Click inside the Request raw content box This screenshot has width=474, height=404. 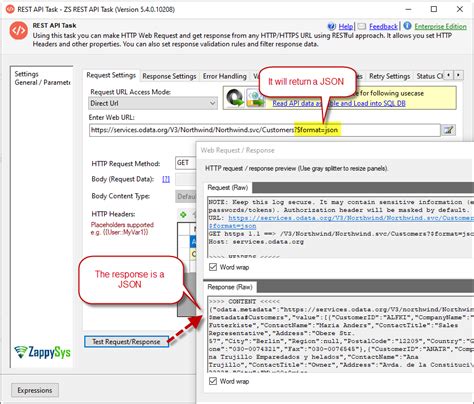pos(340,228)
